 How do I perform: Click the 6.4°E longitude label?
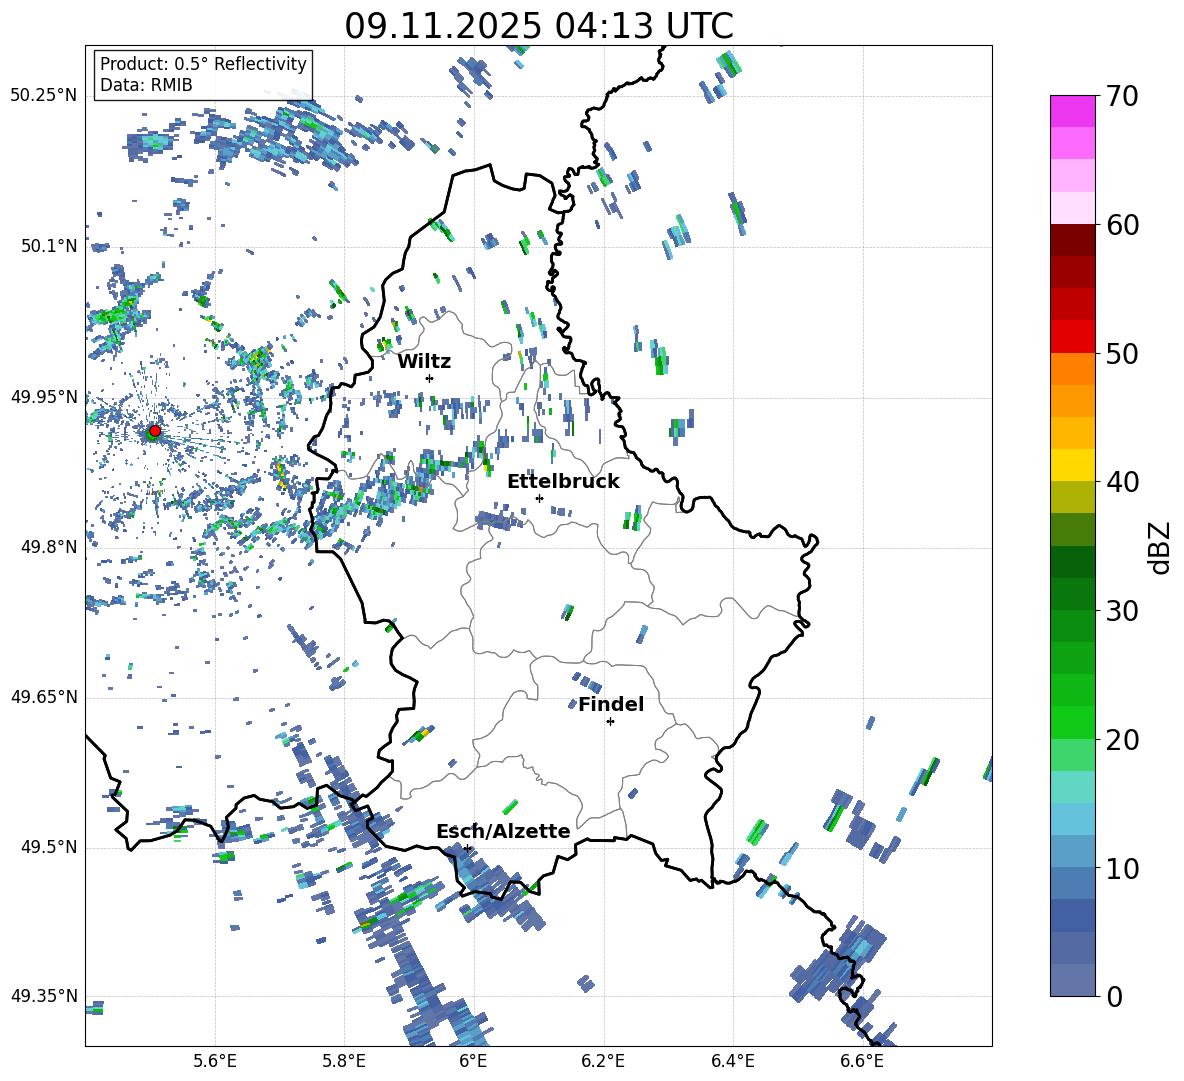click(x=732, y=1061)
